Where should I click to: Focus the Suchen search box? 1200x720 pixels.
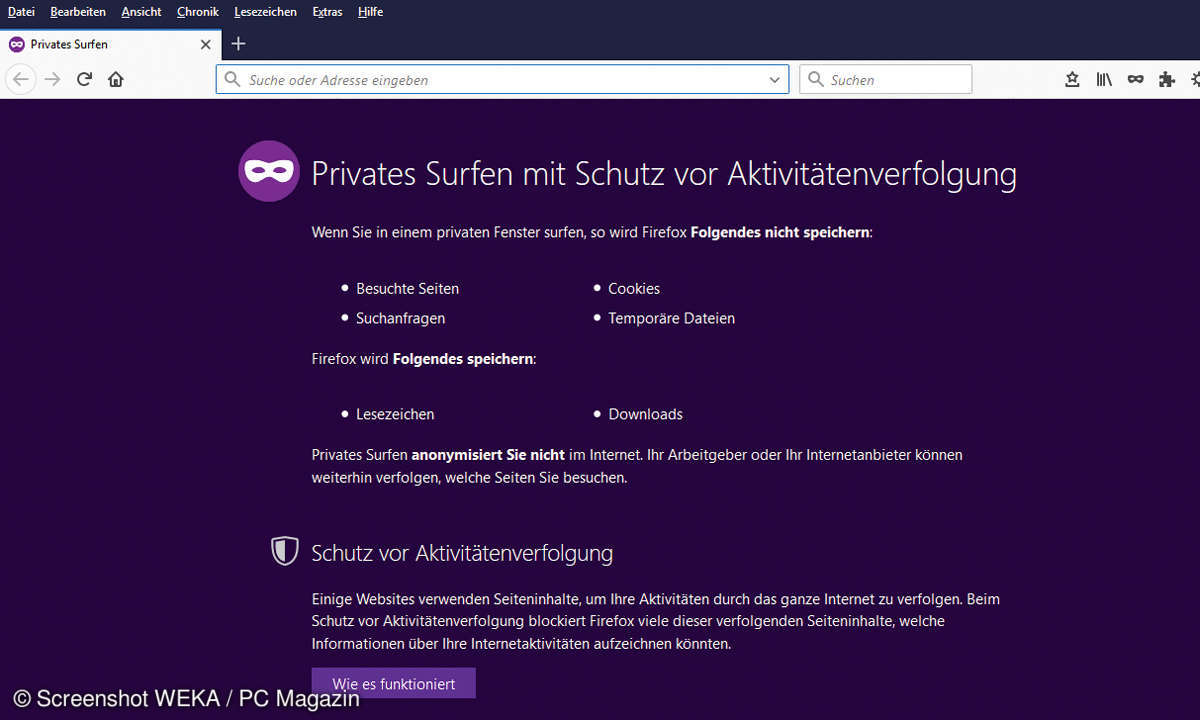tap(886, 79)
